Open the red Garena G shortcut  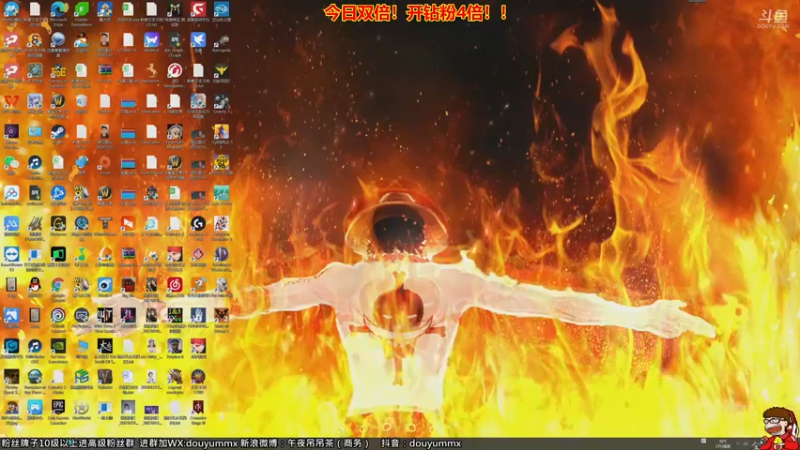[x=198, y=9]
